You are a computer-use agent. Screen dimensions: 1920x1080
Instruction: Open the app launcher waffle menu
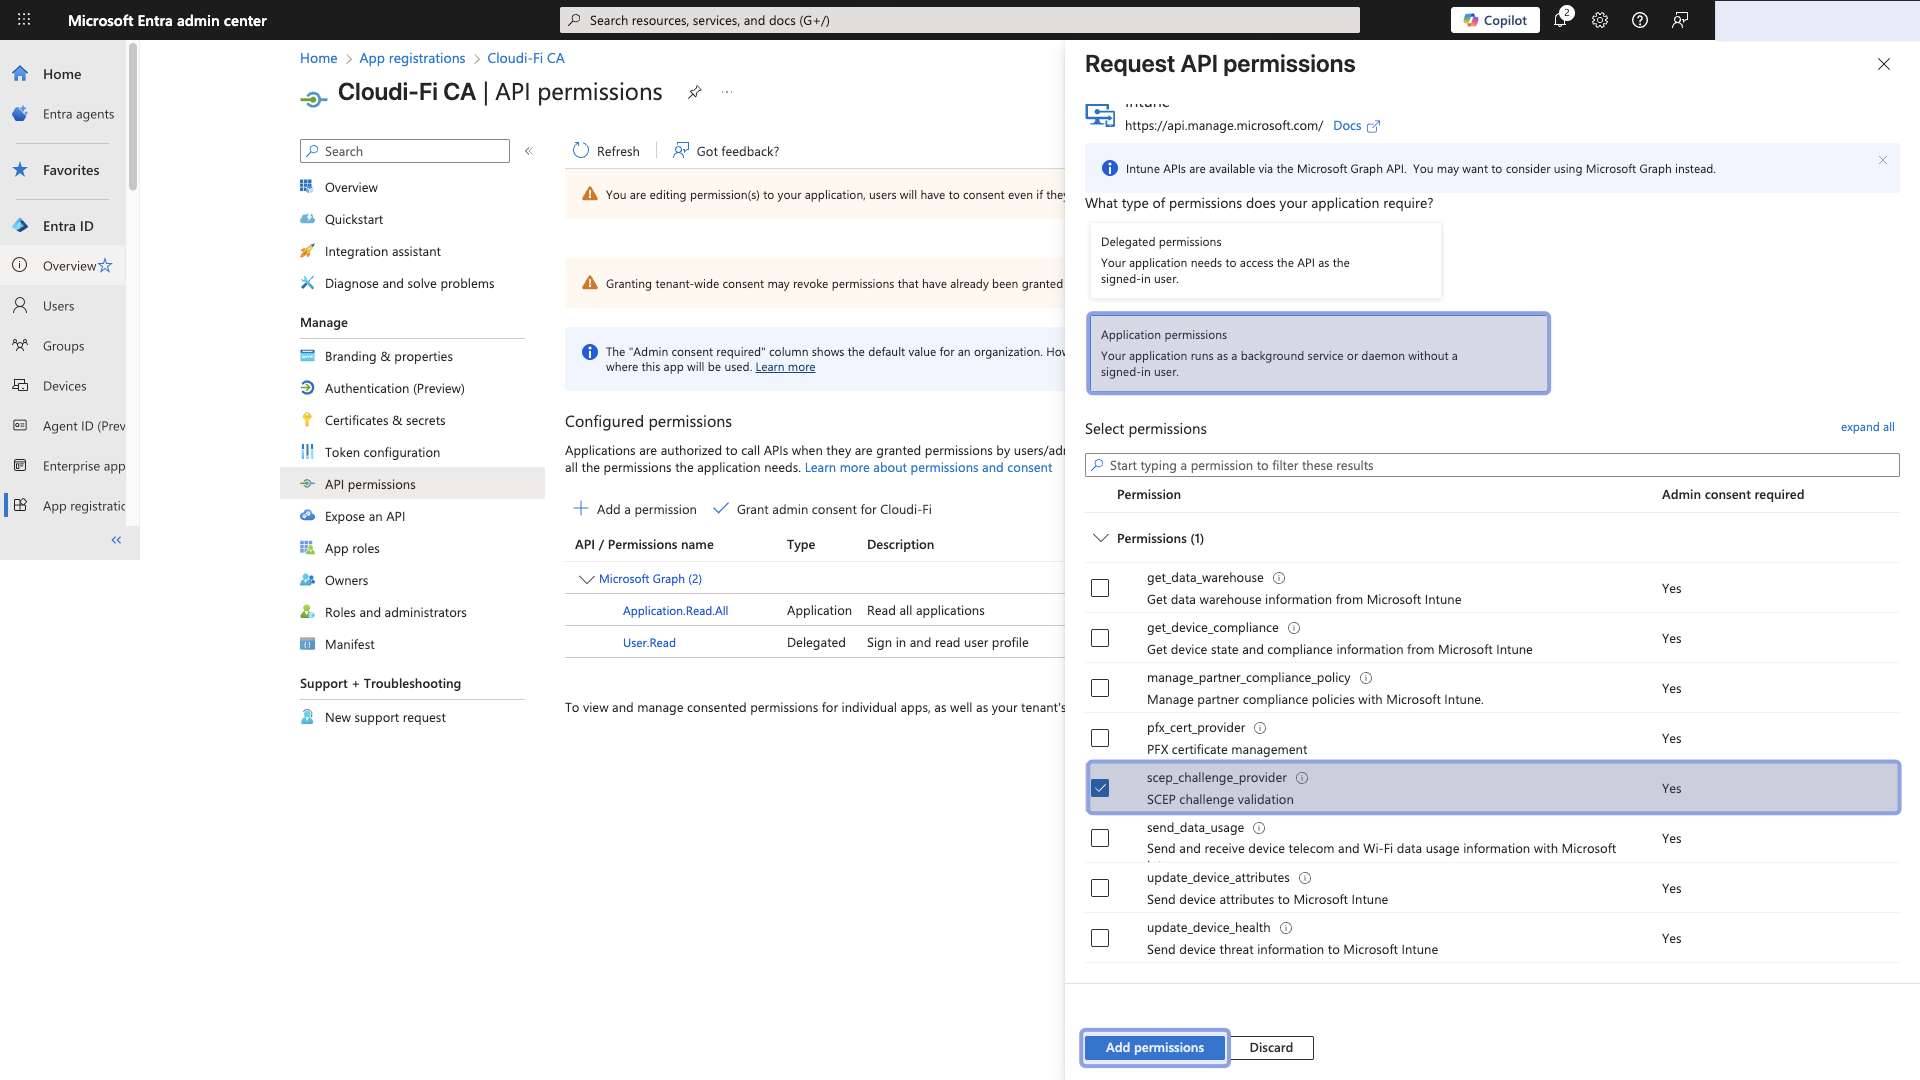point(22,20)
